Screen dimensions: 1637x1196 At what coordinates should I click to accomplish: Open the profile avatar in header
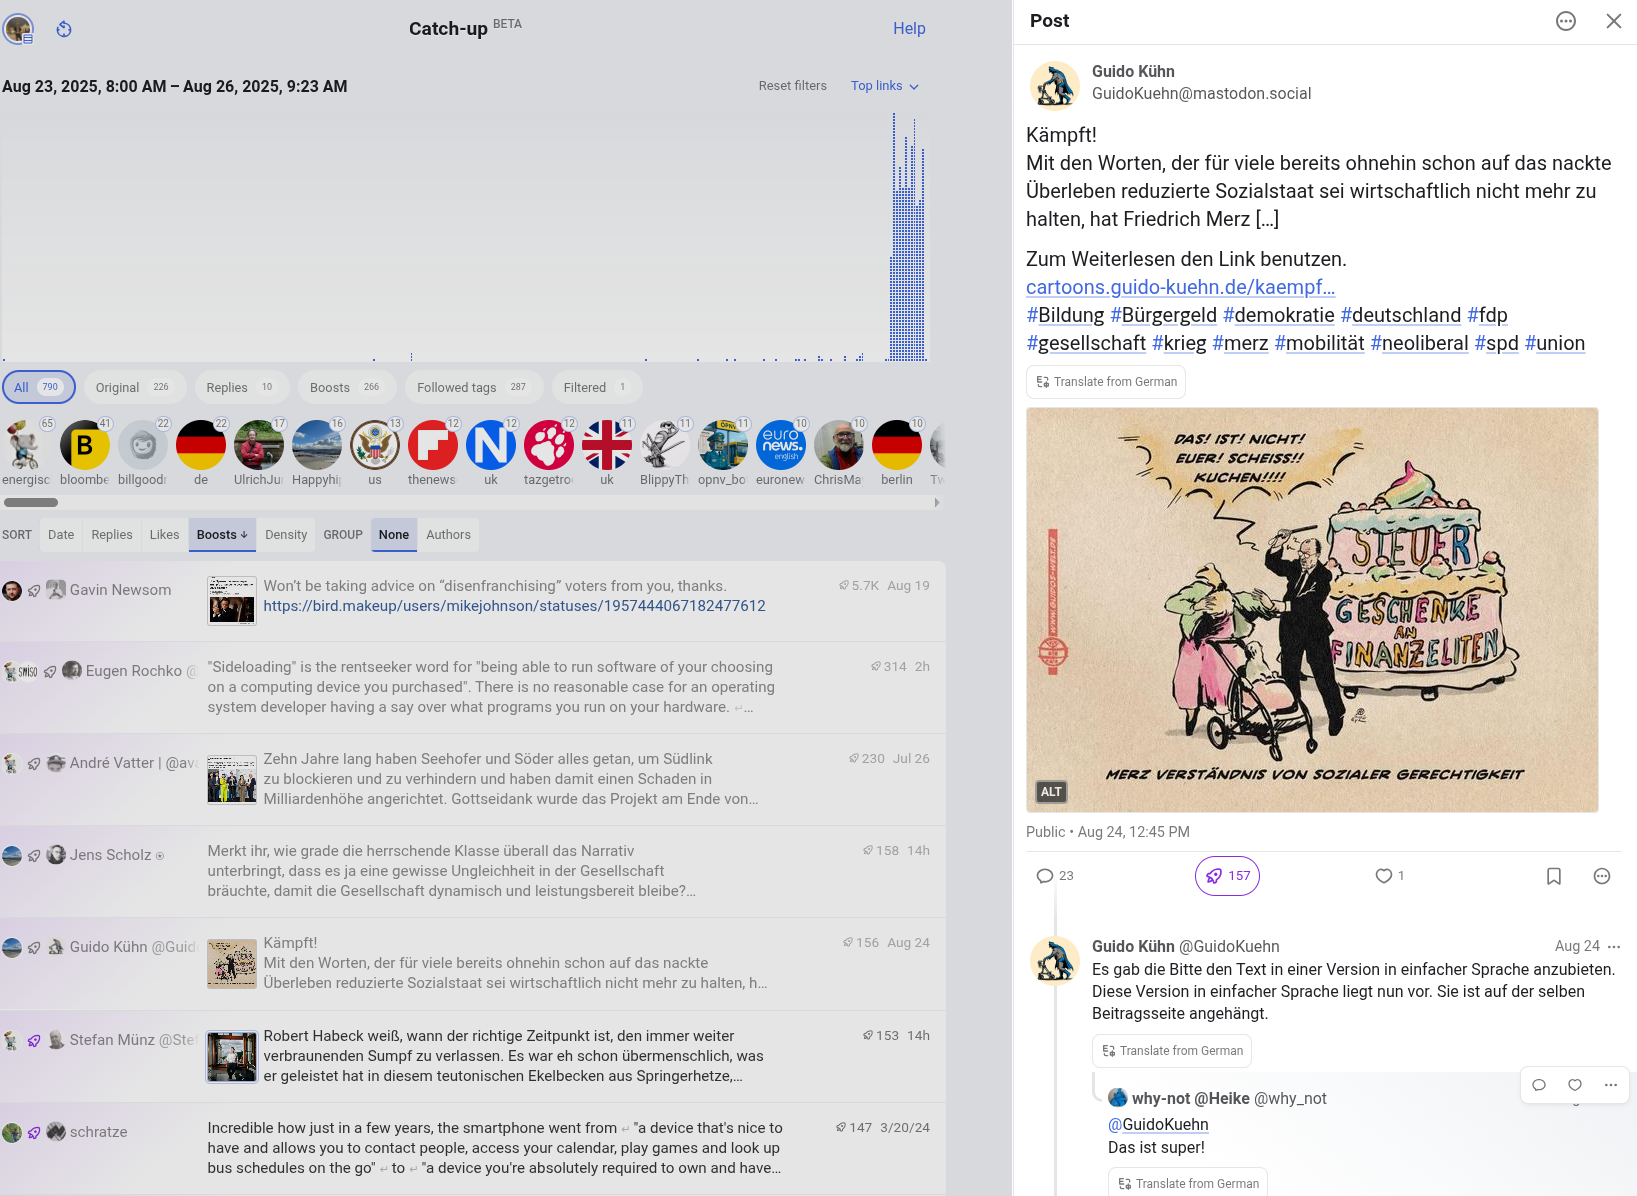[x=18, y=29]
